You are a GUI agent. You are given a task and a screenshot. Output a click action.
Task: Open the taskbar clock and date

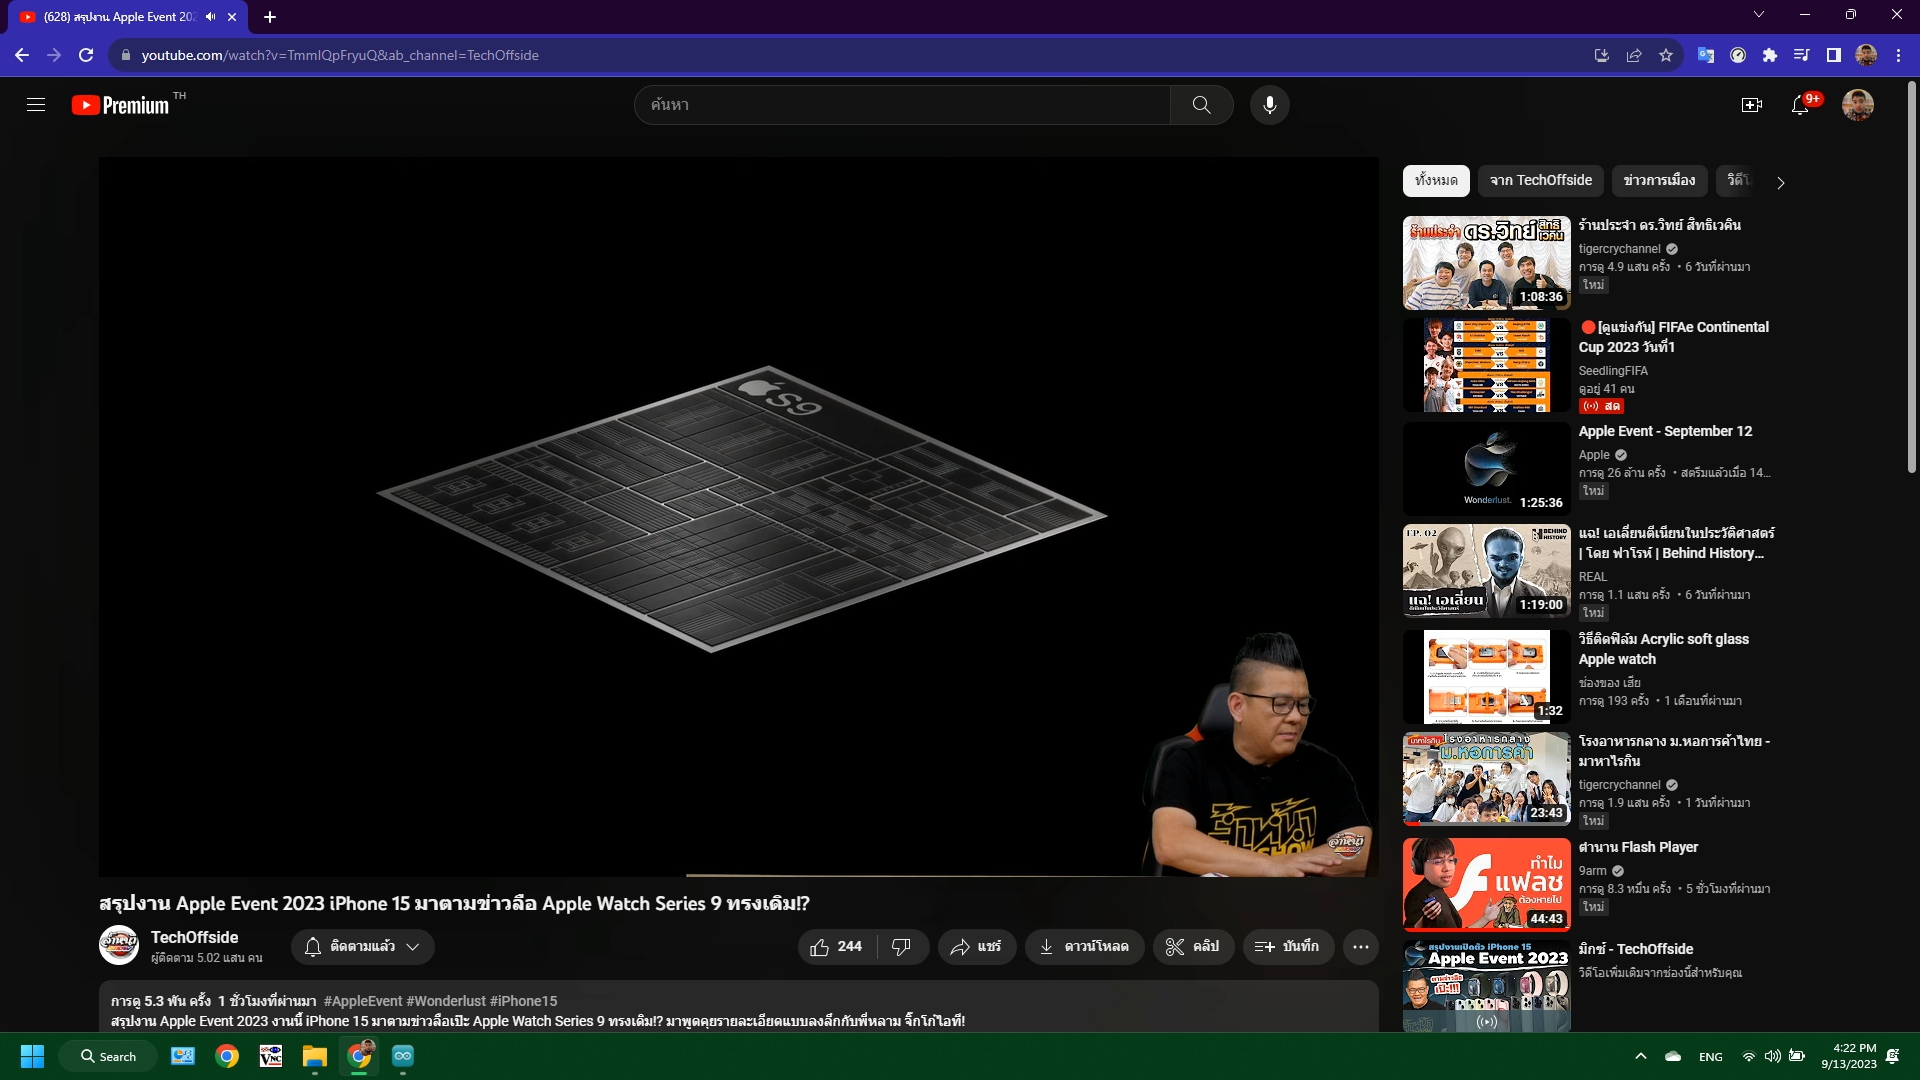[x=1849, y=1056]
